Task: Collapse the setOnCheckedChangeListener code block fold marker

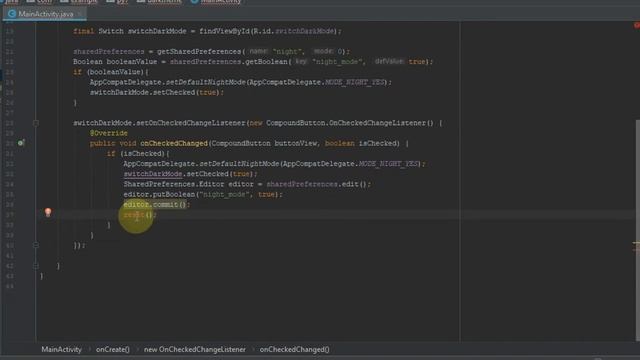Action: (36, 123)
